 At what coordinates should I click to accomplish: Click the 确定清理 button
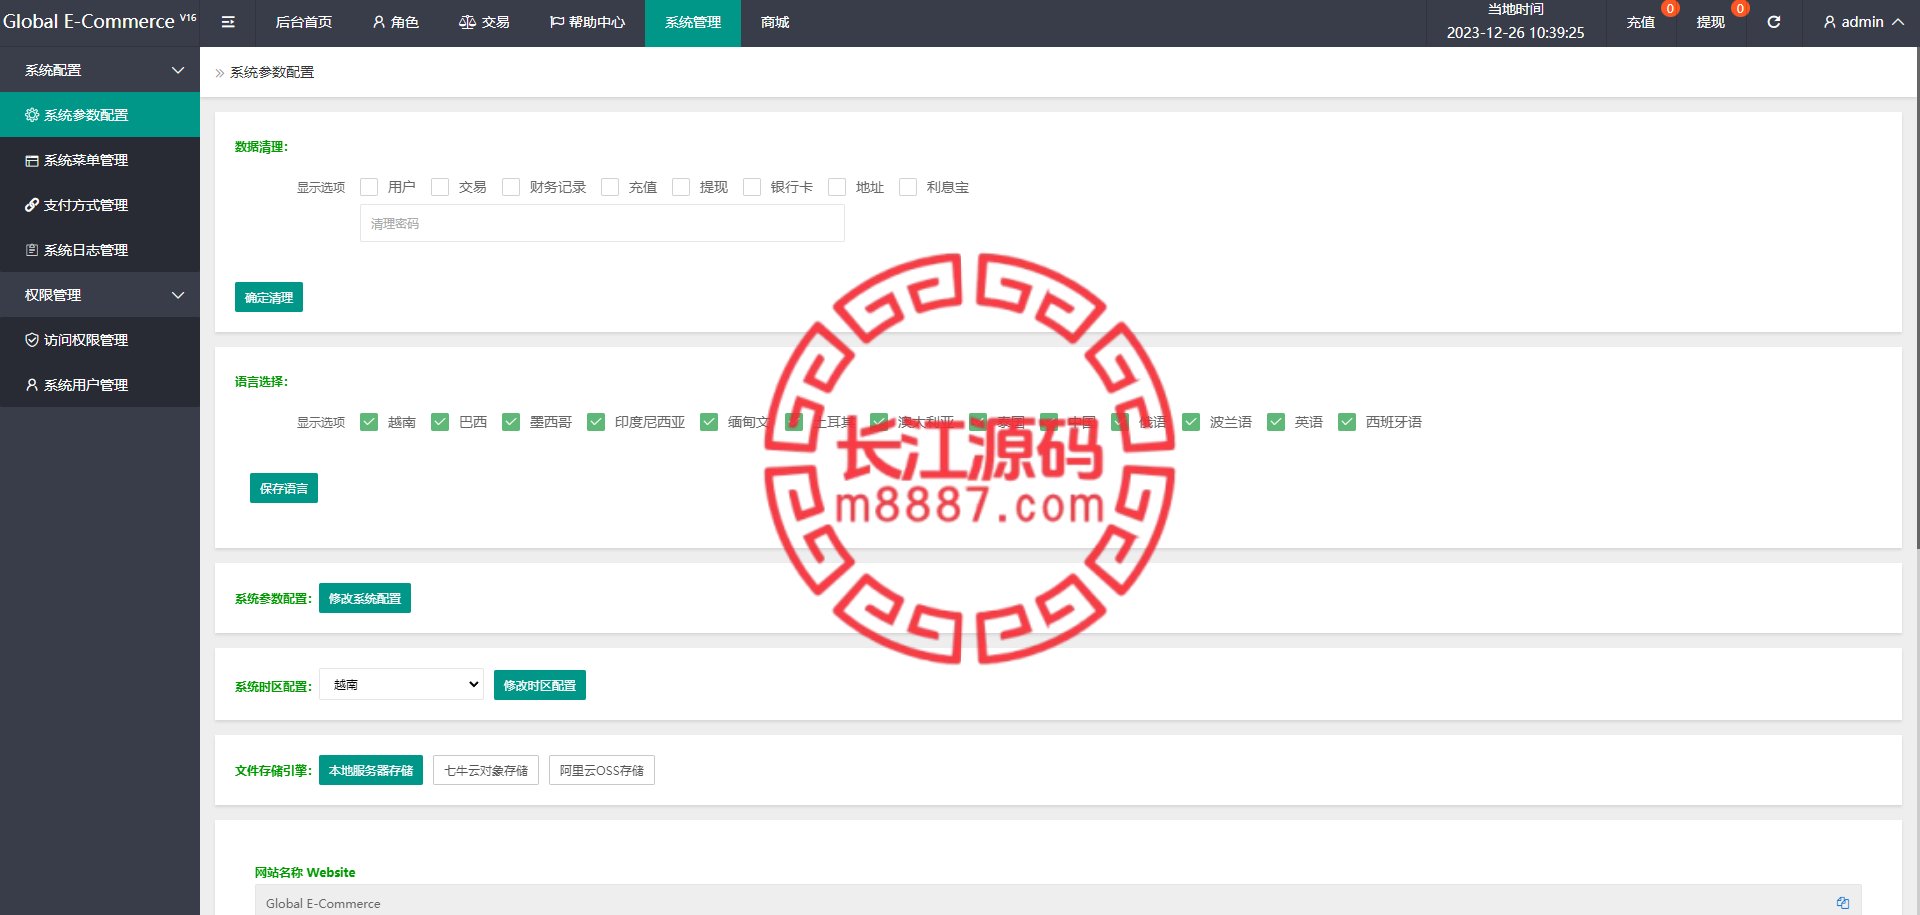(x=269, y=297)
